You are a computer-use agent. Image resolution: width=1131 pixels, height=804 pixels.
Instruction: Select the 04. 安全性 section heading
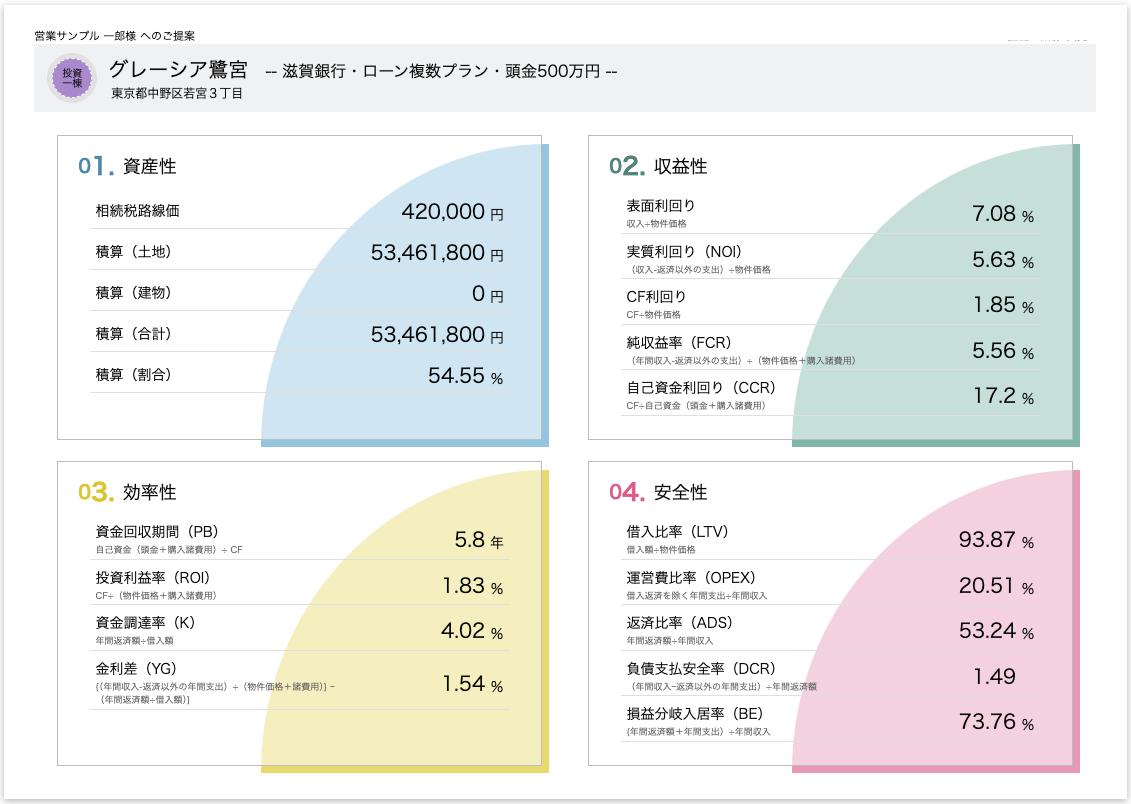(658, 492)
